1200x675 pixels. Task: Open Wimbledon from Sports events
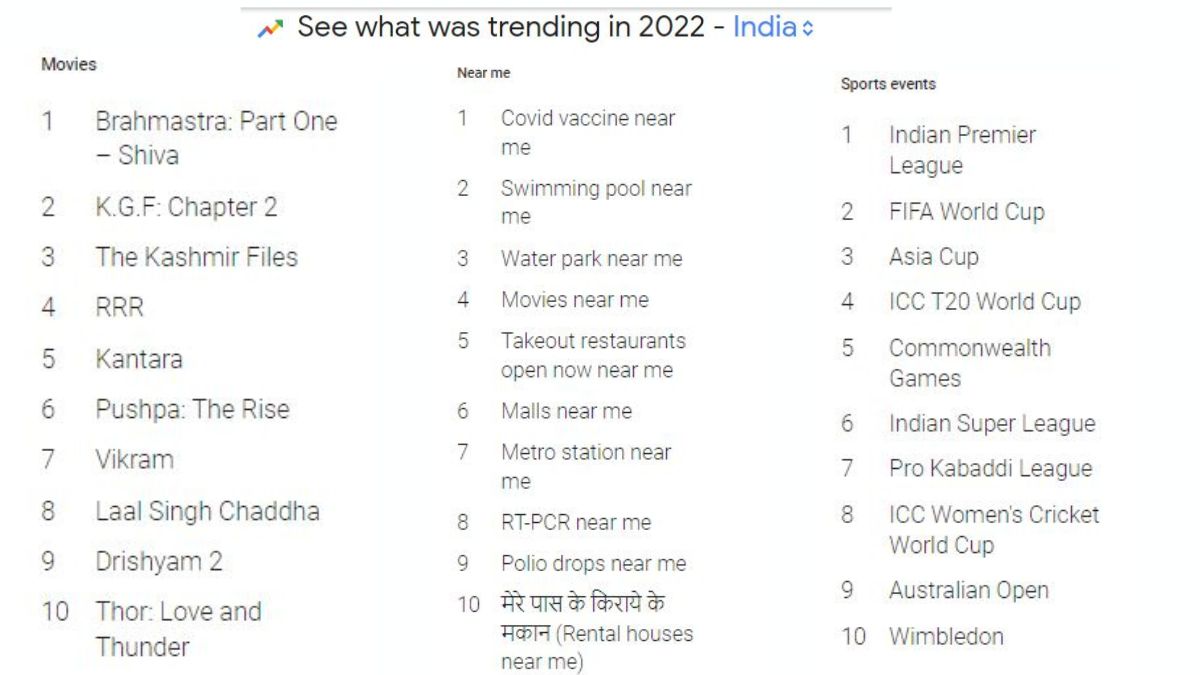coord(946,636)
